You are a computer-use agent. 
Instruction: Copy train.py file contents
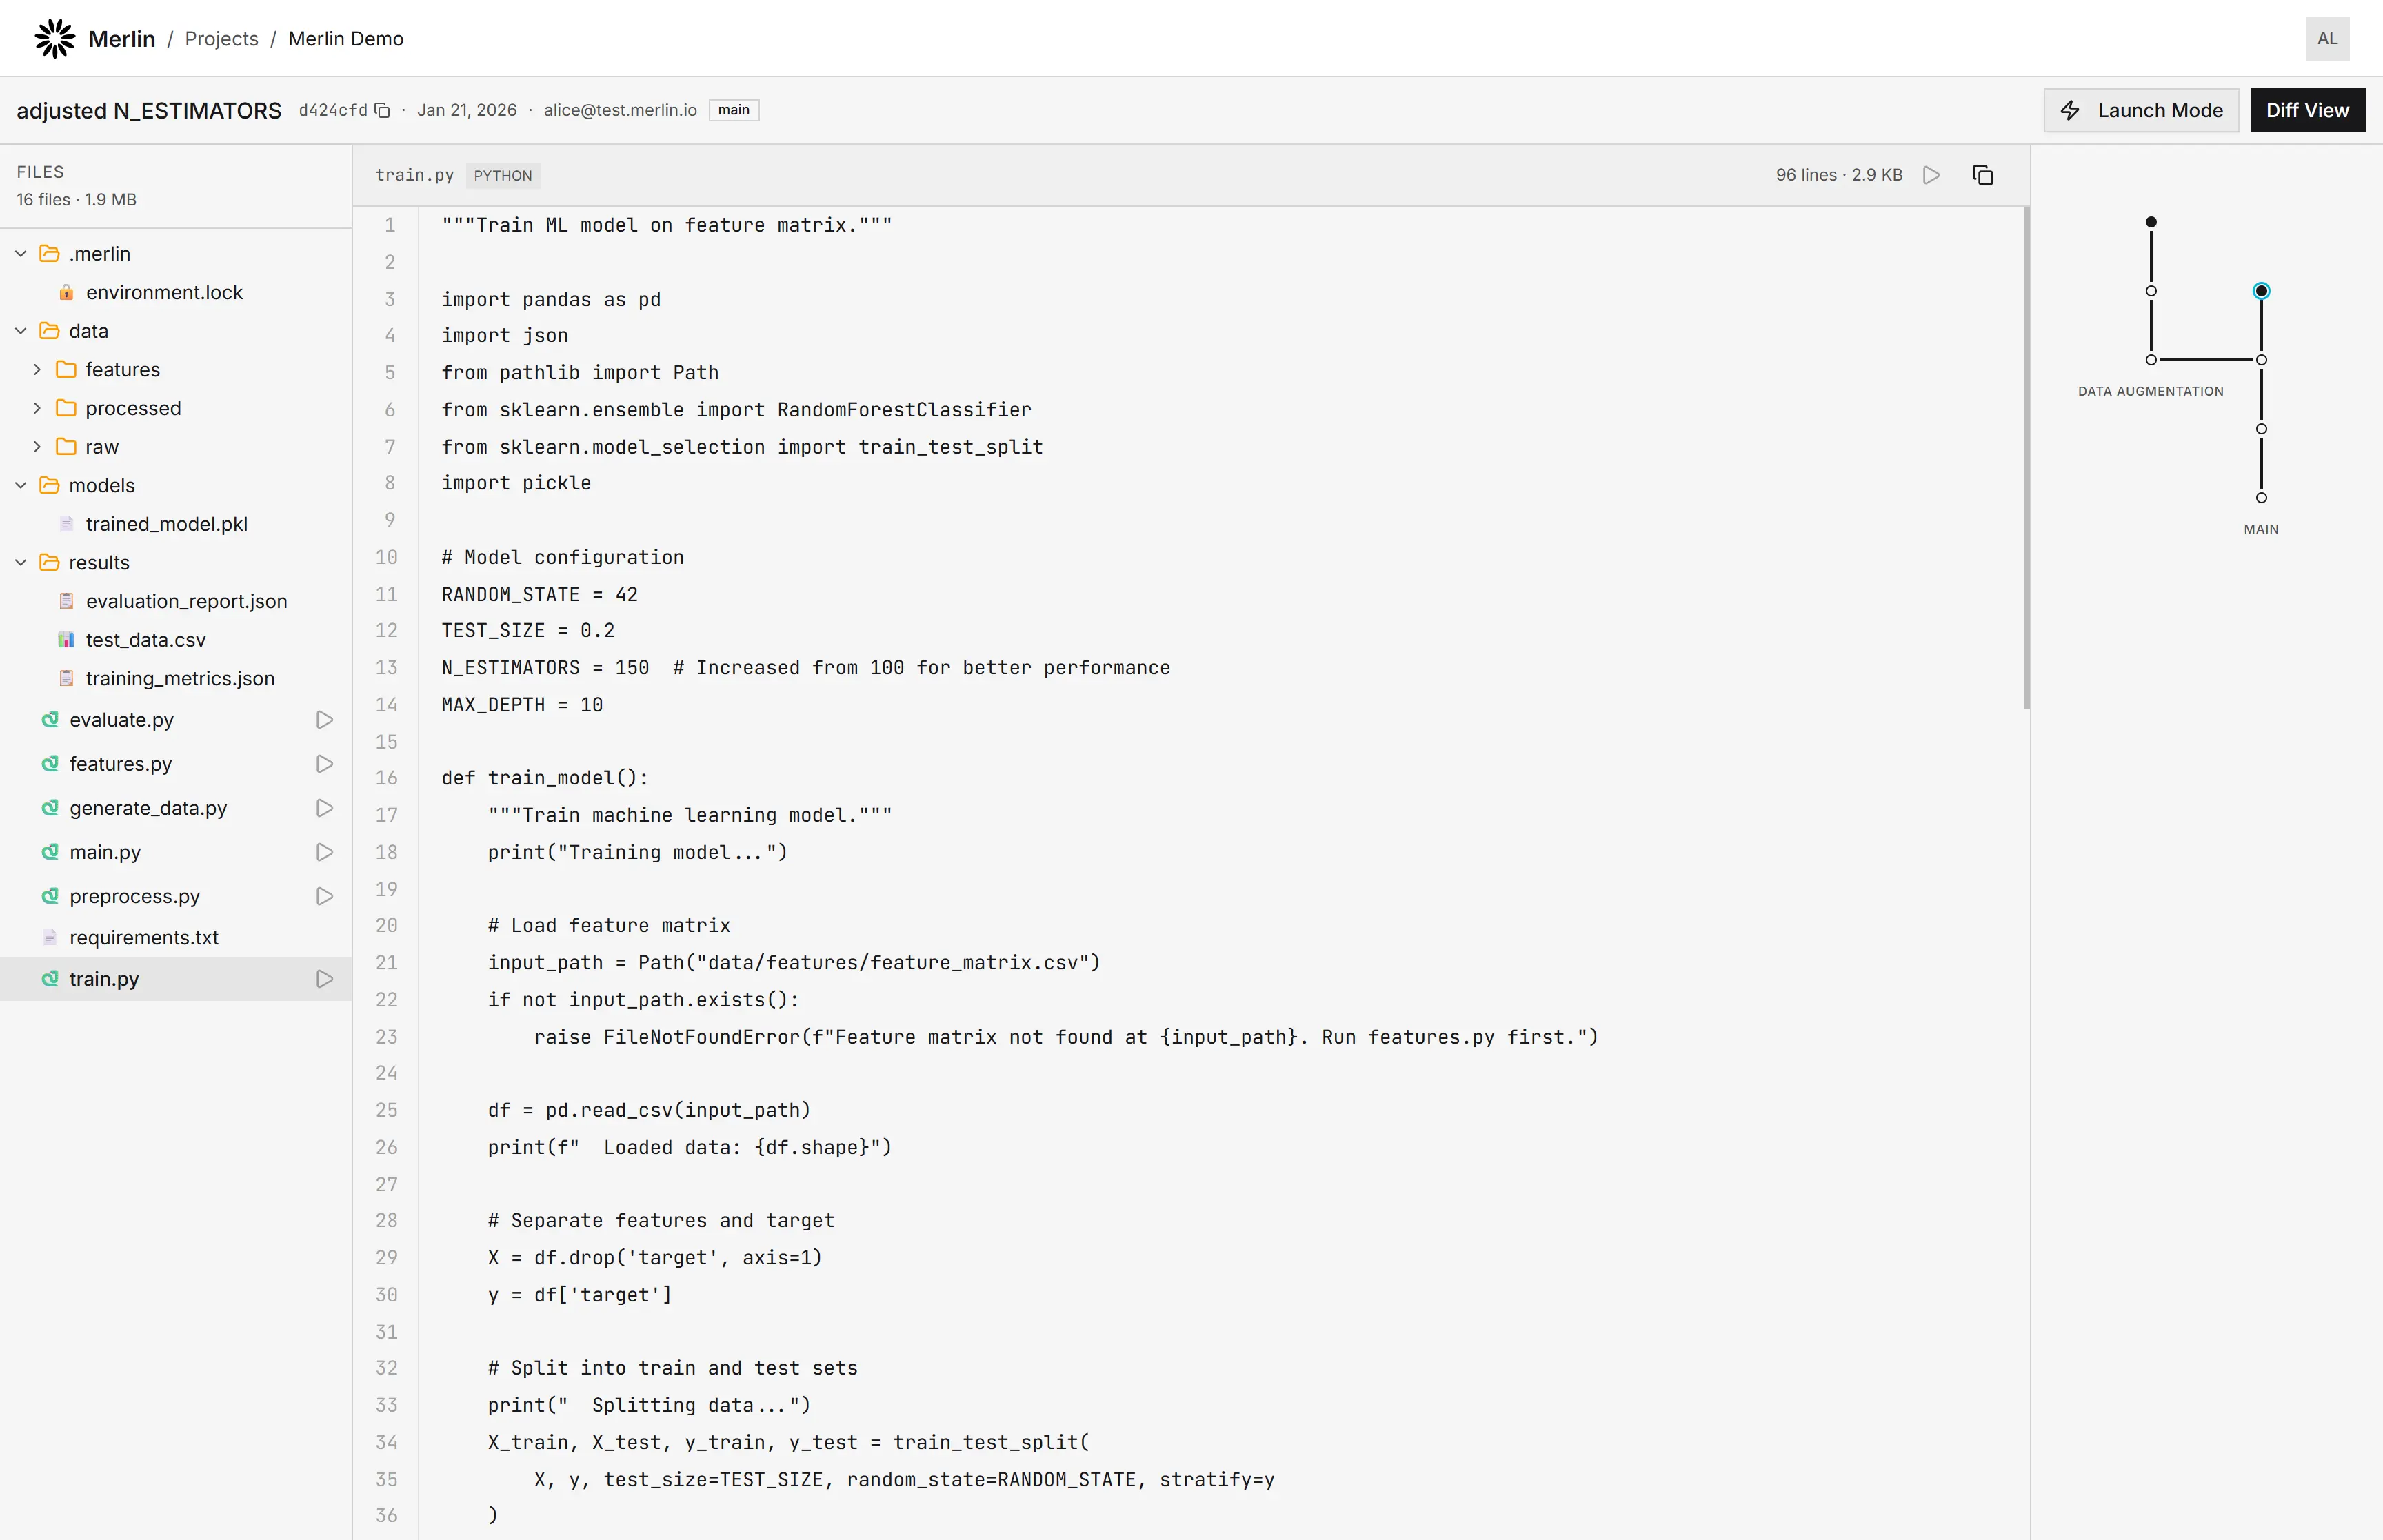click(1982, 175)
